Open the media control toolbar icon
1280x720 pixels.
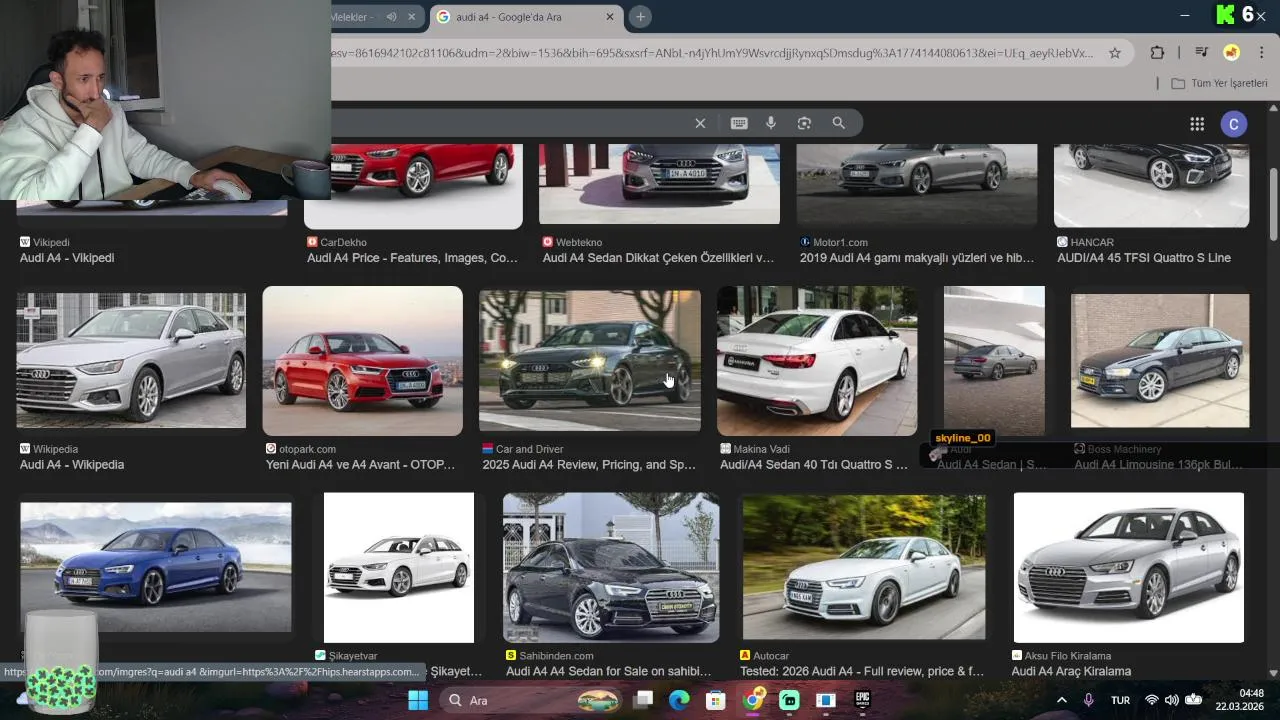coord(1202,53)
